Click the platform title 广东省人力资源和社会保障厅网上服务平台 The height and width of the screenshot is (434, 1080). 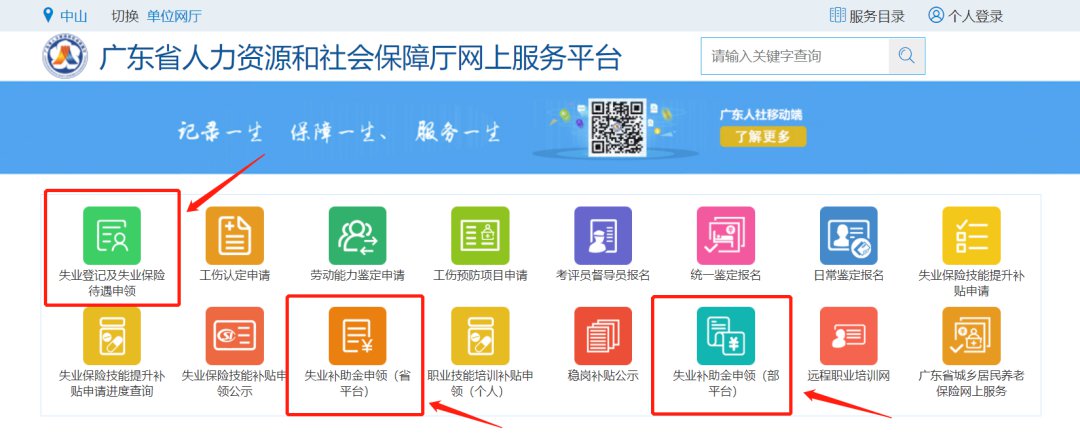click(x=360, y=58)
